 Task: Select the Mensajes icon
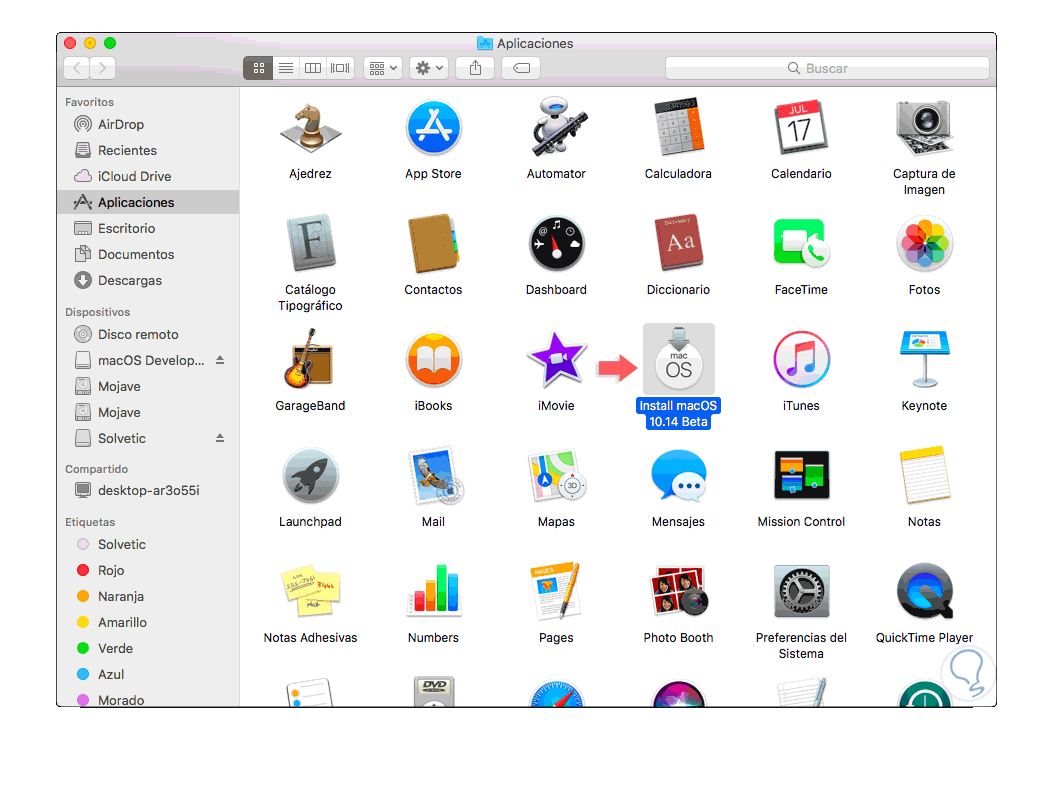click(x=678, y=475)
